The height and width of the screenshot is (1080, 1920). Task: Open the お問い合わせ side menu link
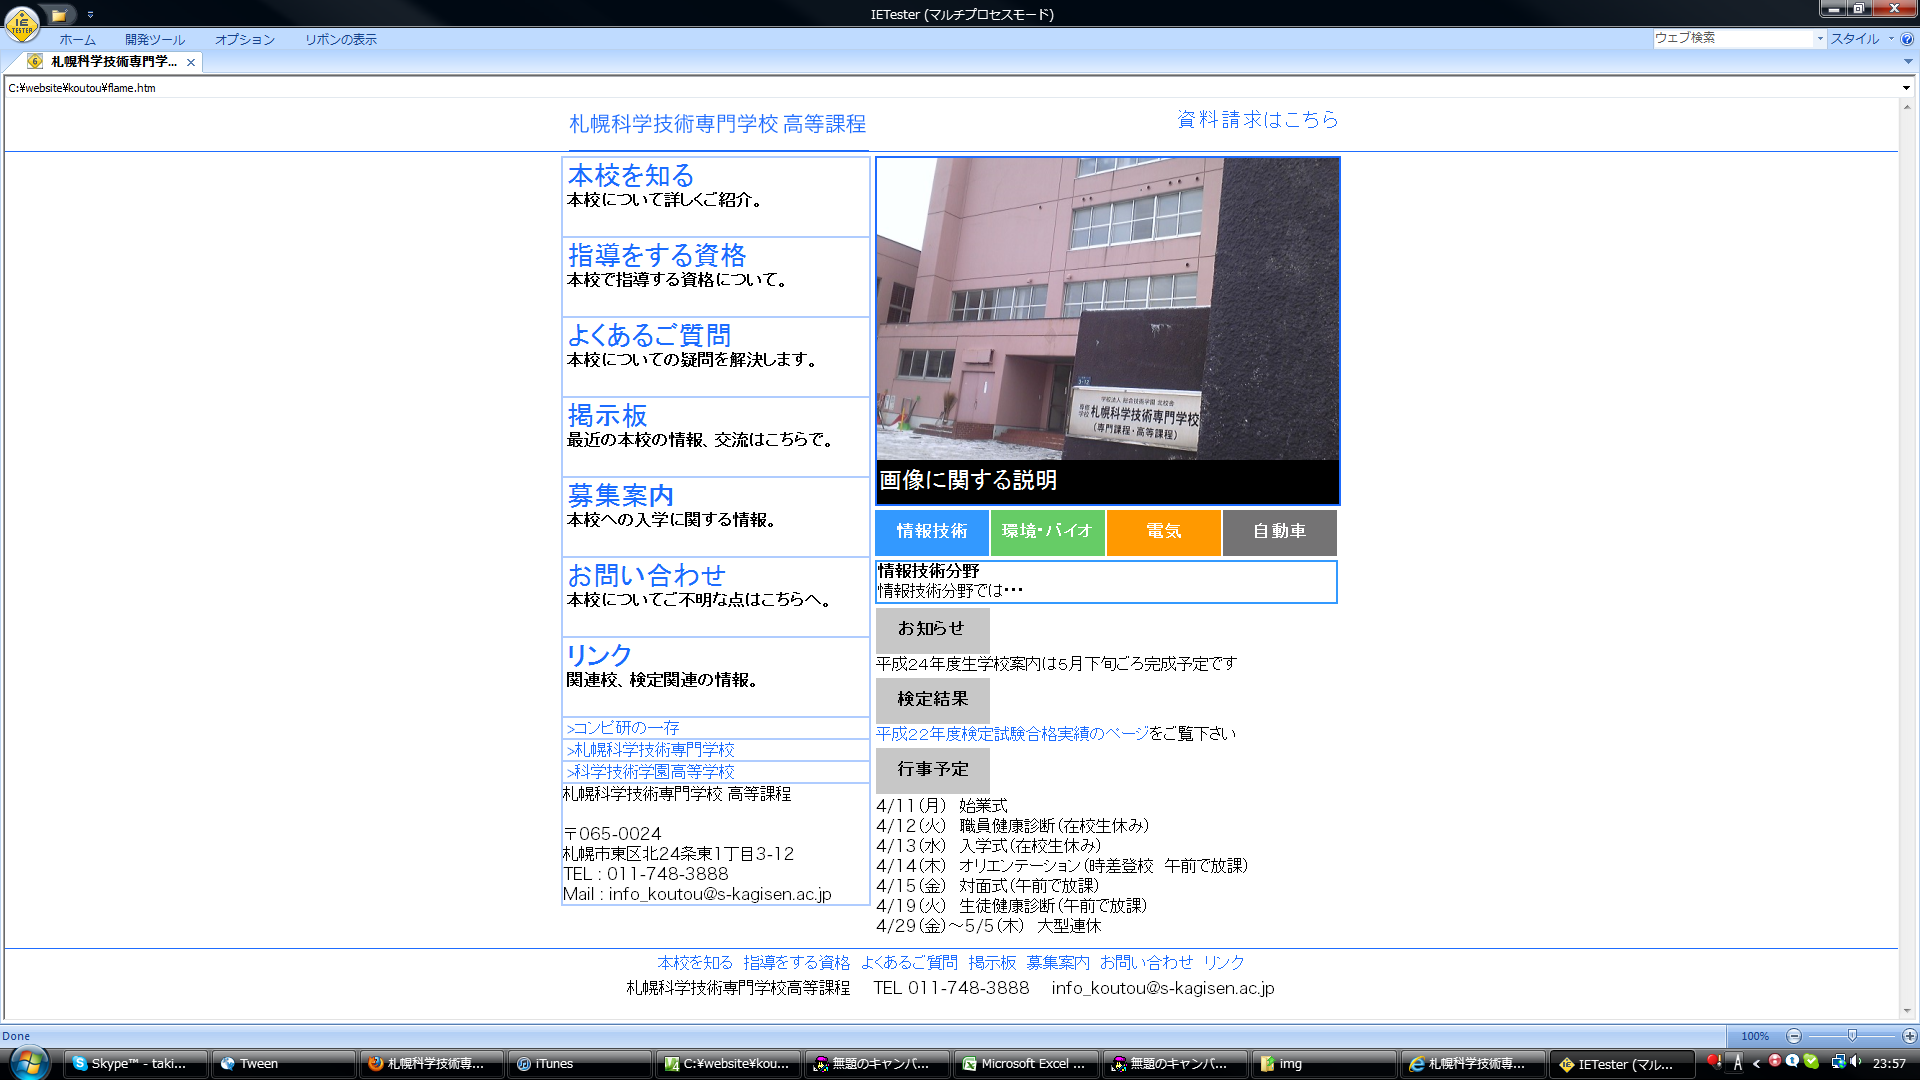[646, 576]
